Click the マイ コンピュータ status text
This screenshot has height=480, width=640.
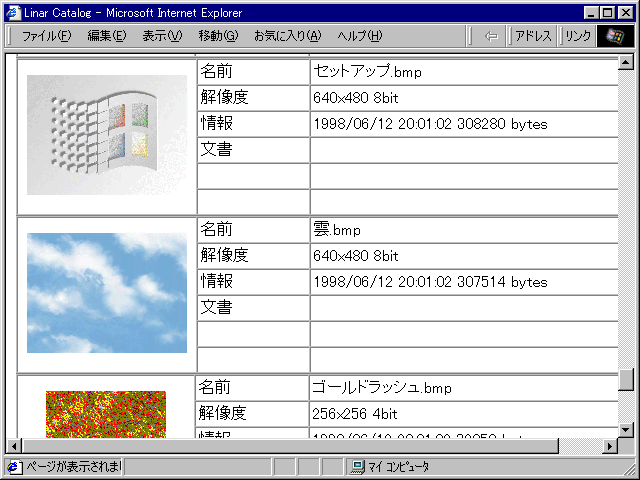coord(398,467)
